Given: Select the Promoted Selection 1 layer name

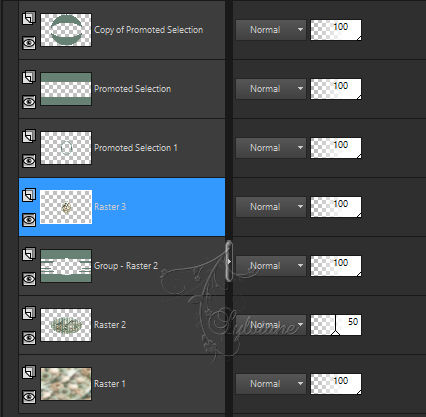Looking at the screenshot, I should tap(136, 148).
